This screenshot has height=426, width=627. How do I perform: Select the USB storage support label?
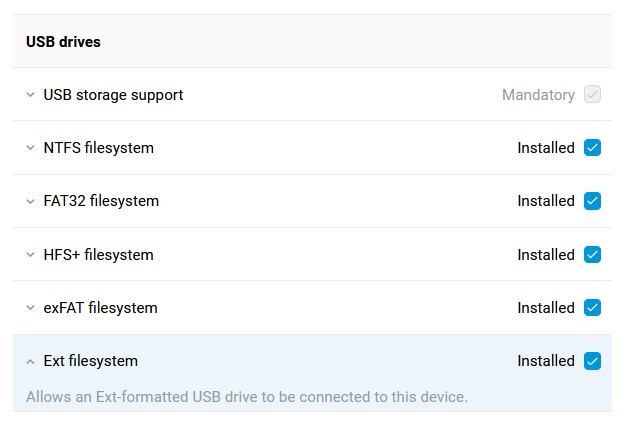click(x=113, y=95)
